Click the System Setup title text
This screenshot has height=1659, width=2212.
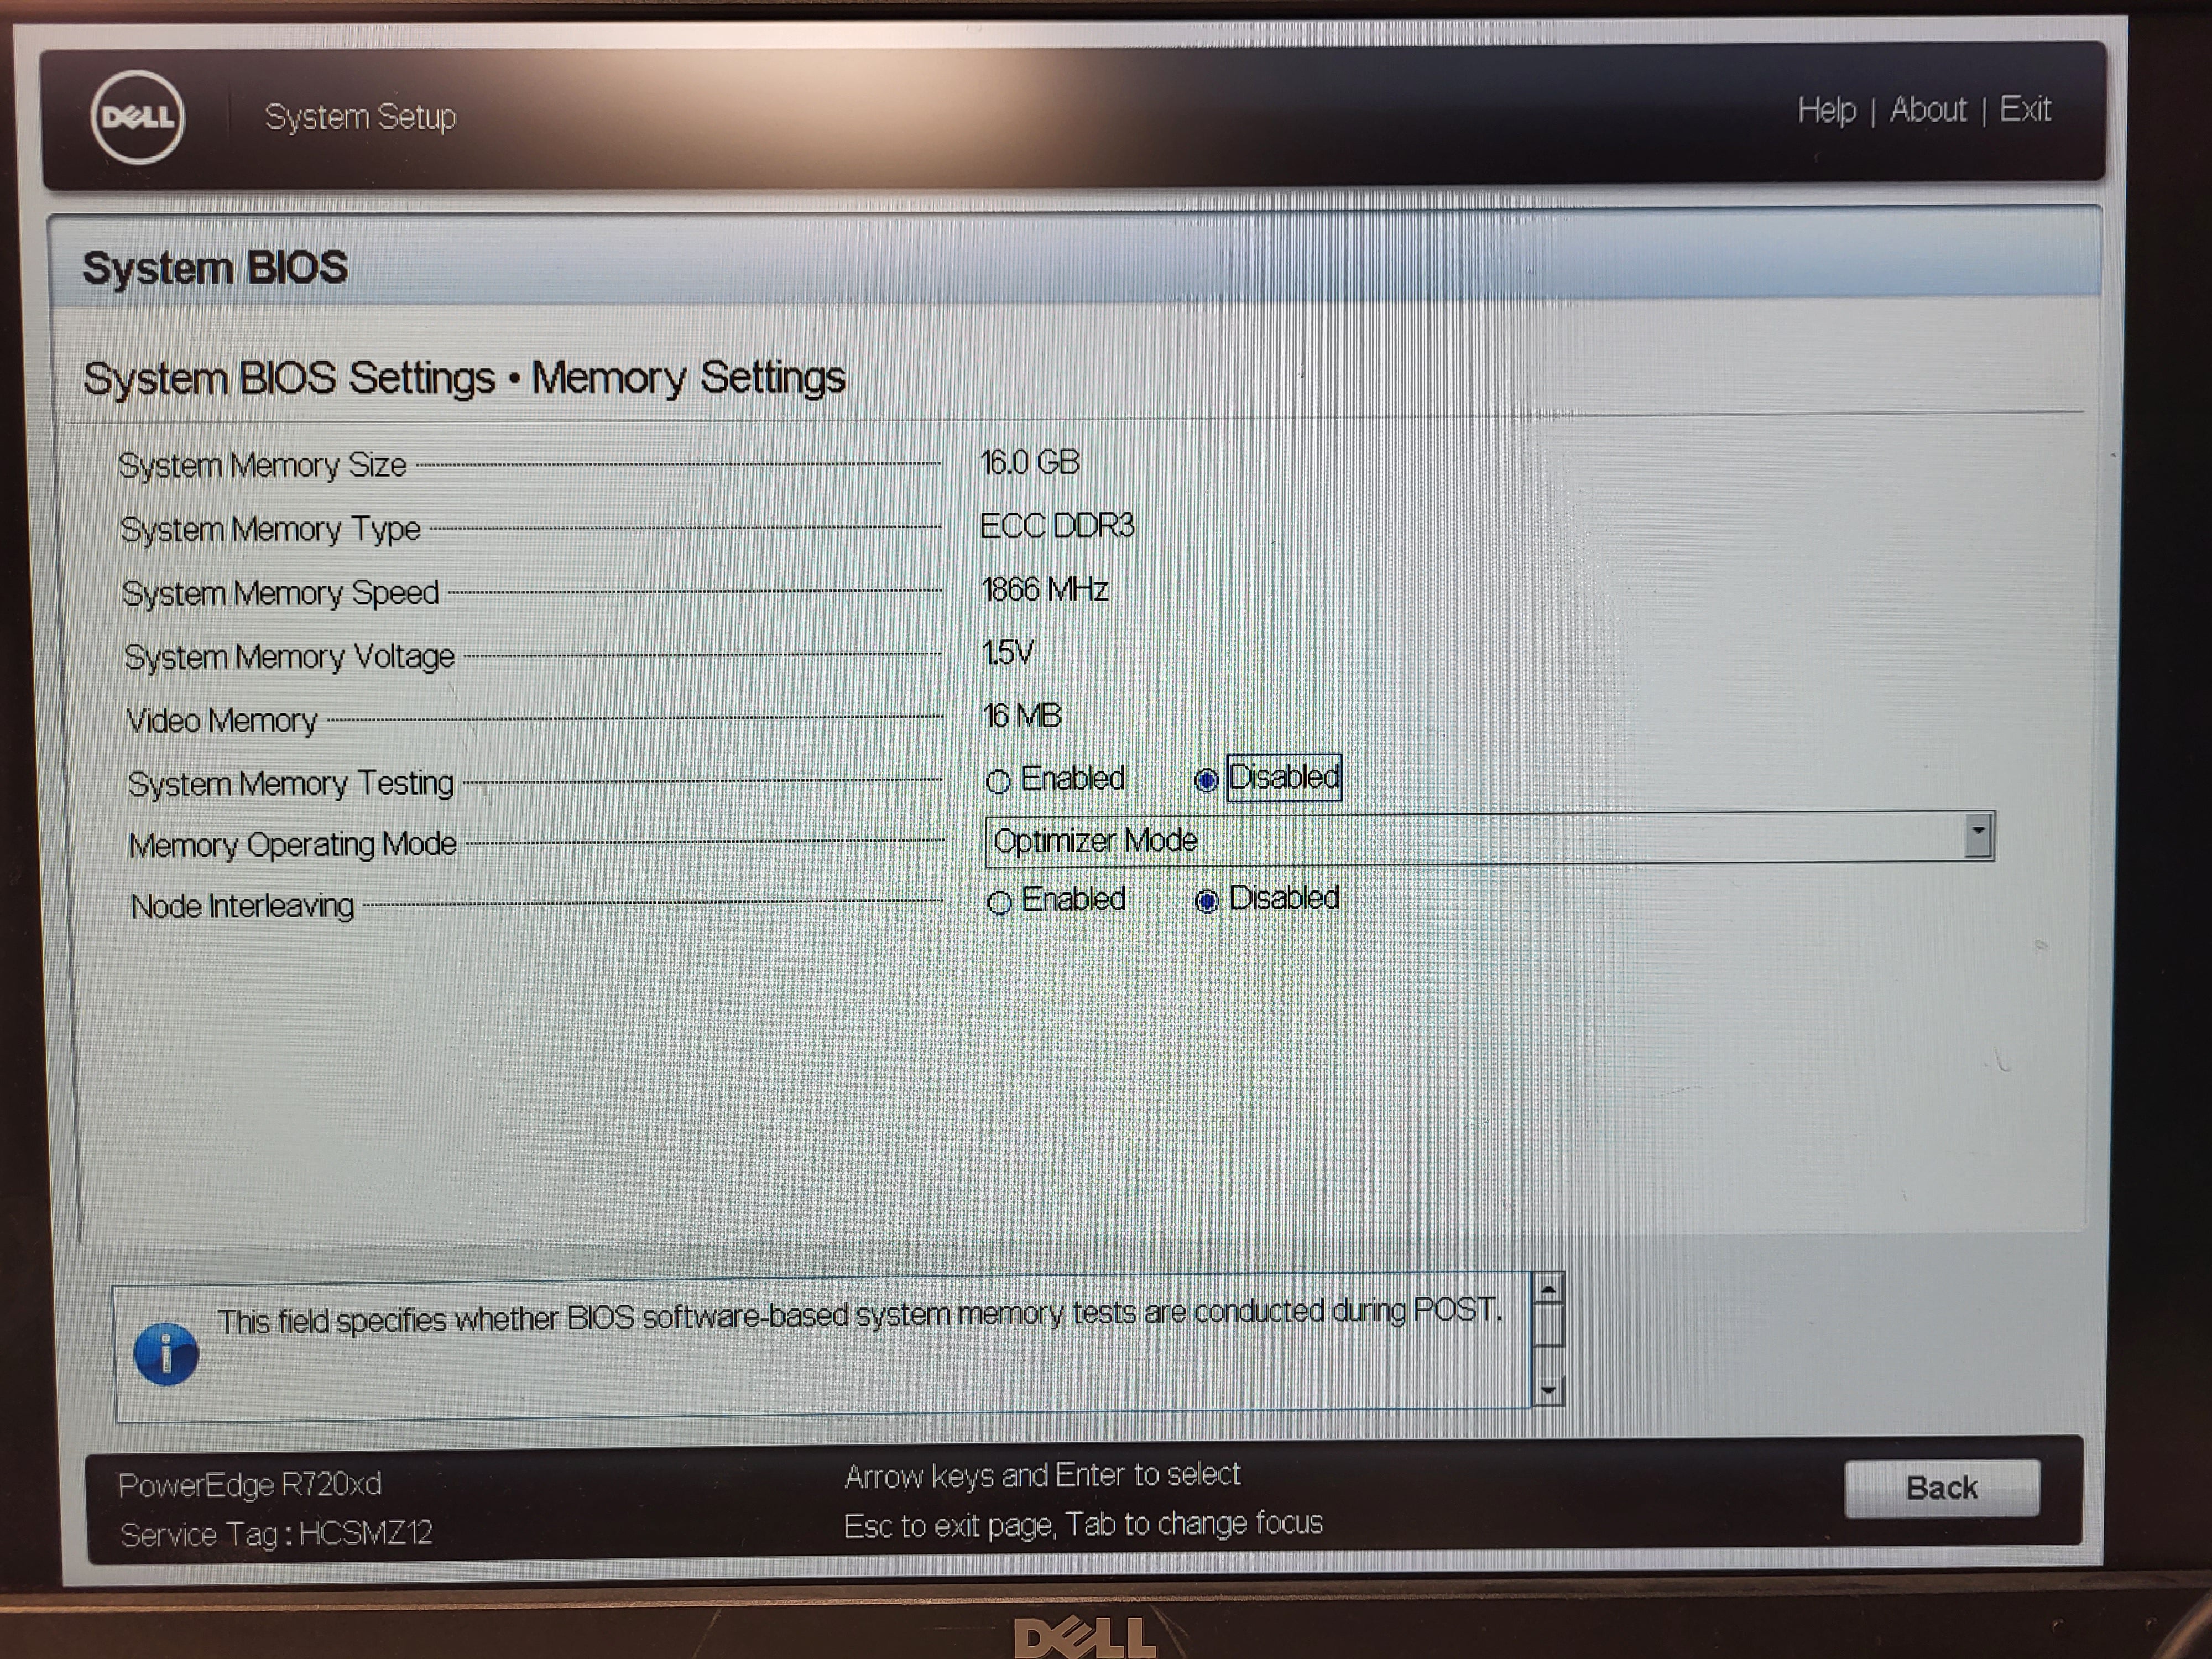[360, 117]
